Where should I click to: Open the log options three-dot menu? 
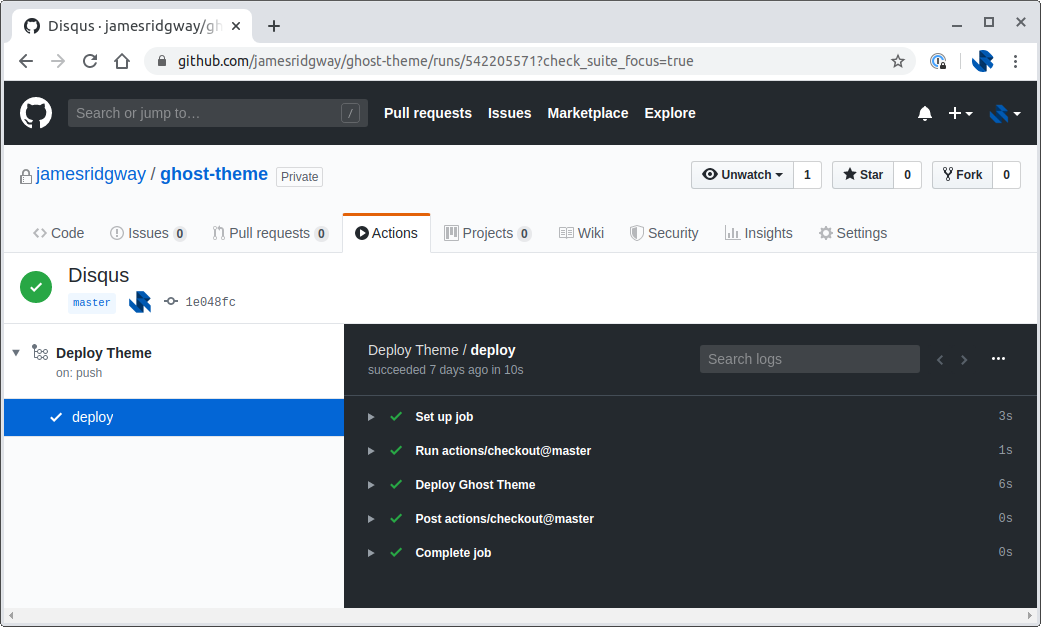click(x=998, y=359)
